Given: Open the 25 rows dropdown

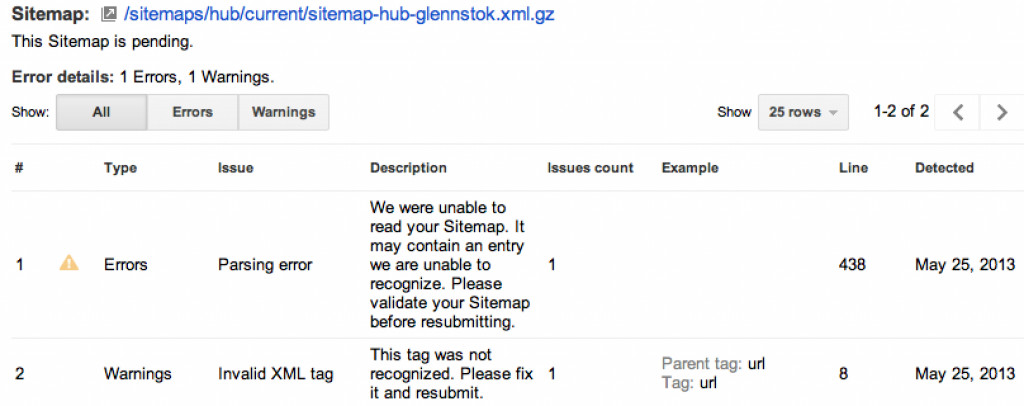Looking at the screenshot, I should (803, 112).
